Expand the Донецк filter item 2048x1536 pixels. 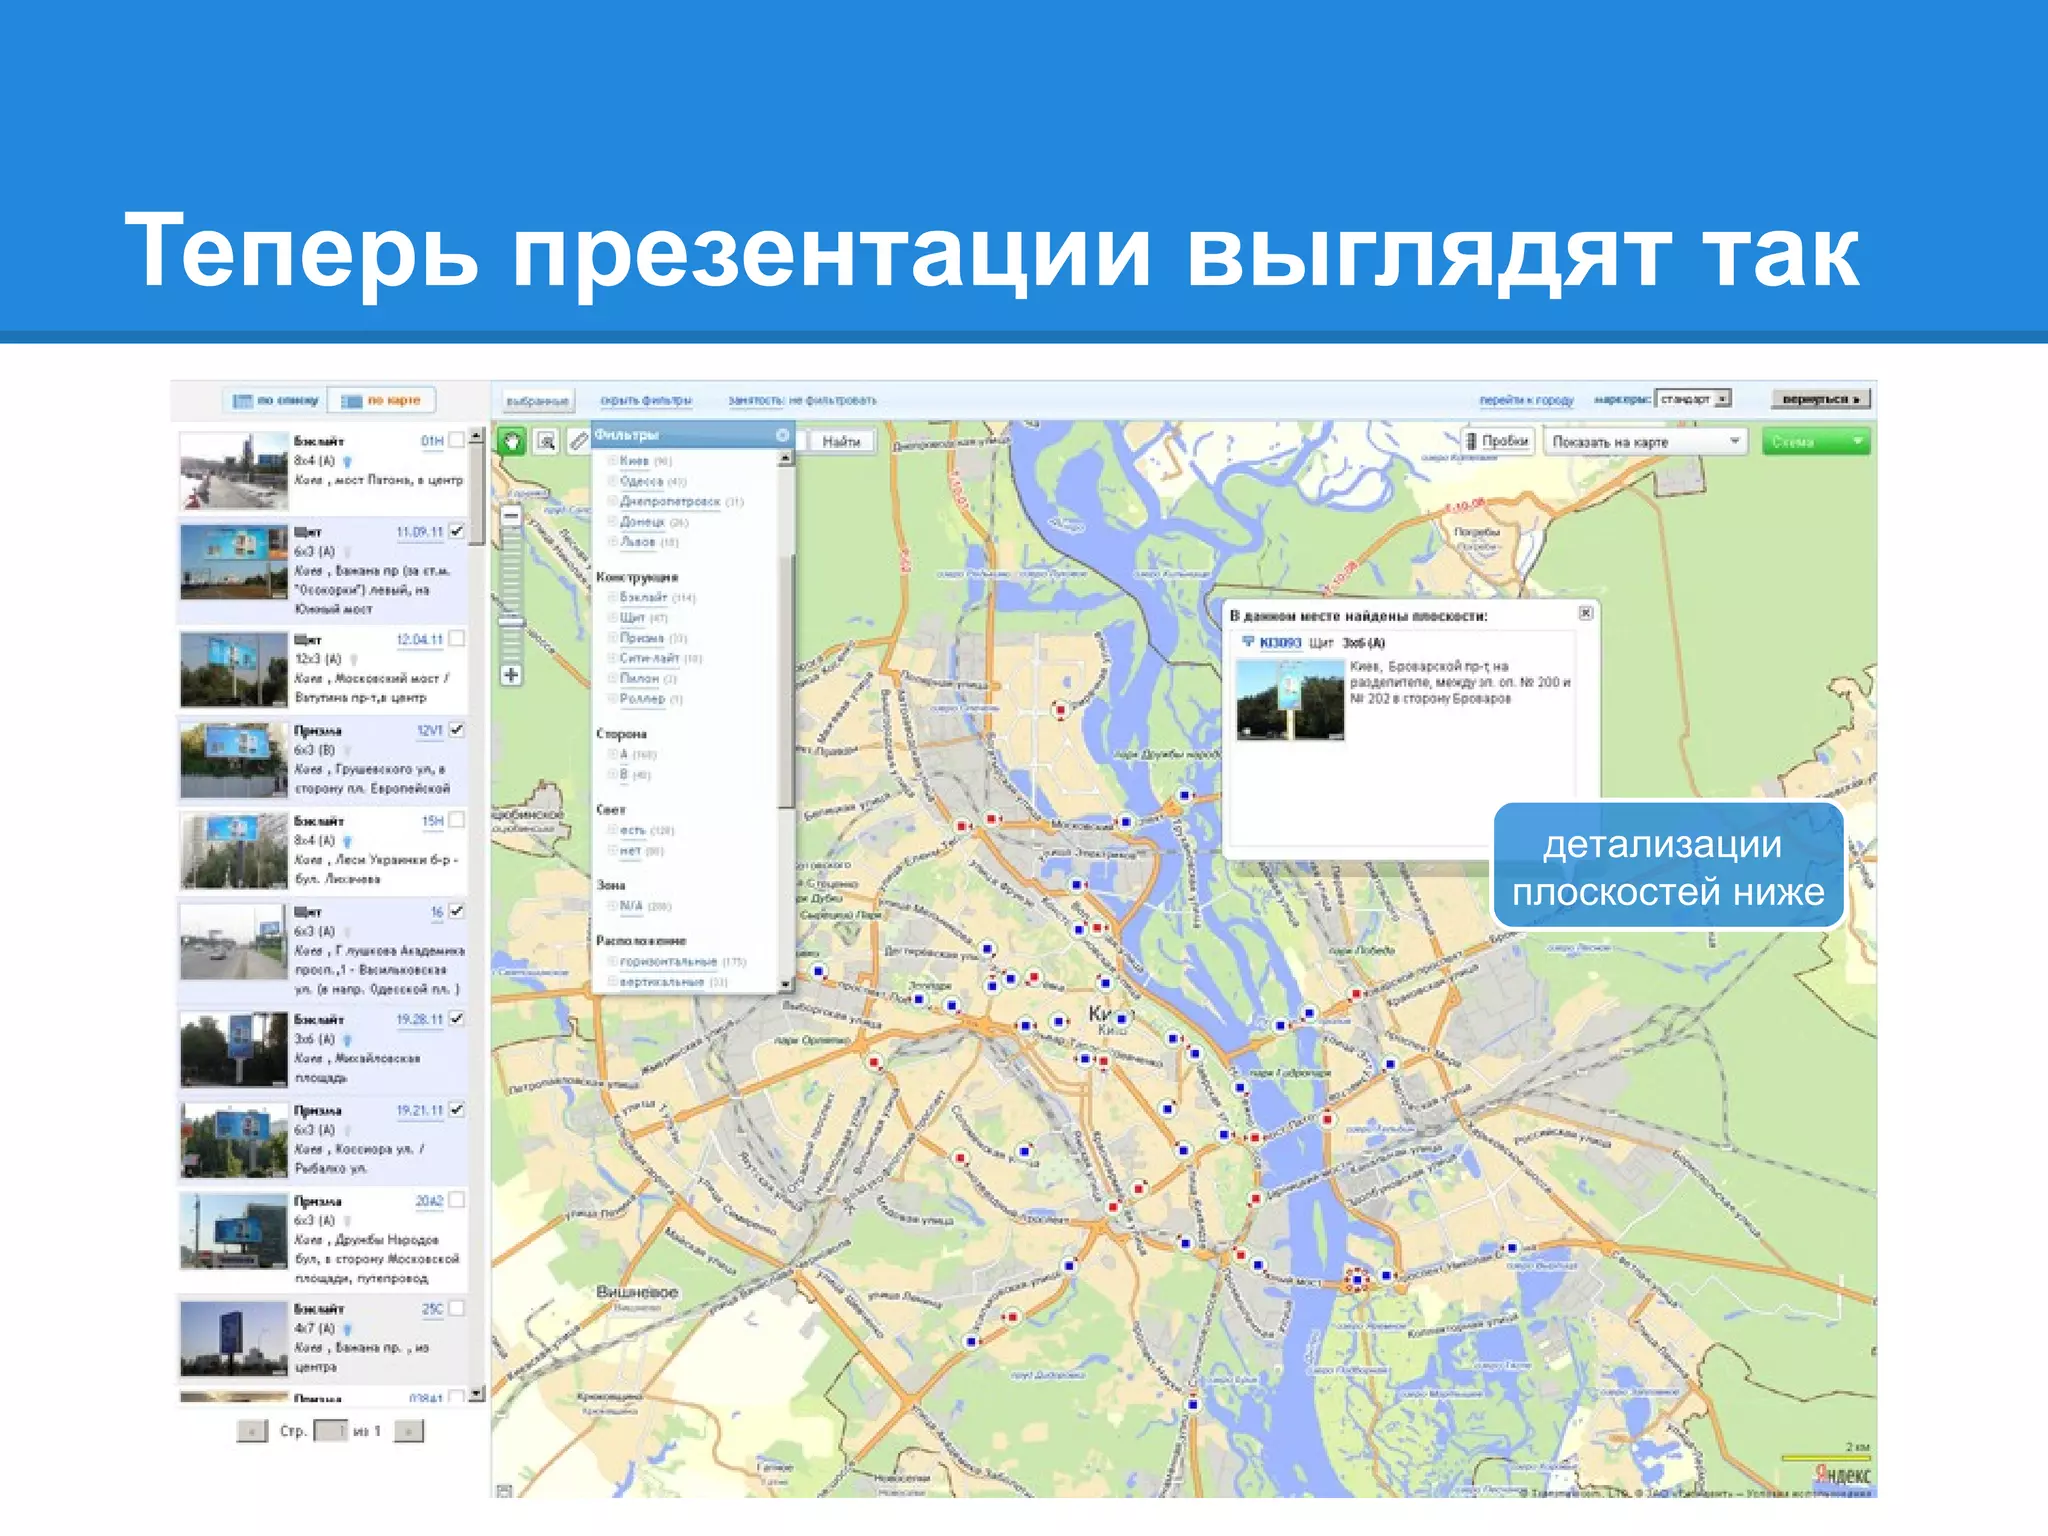(x=612, y=522)
